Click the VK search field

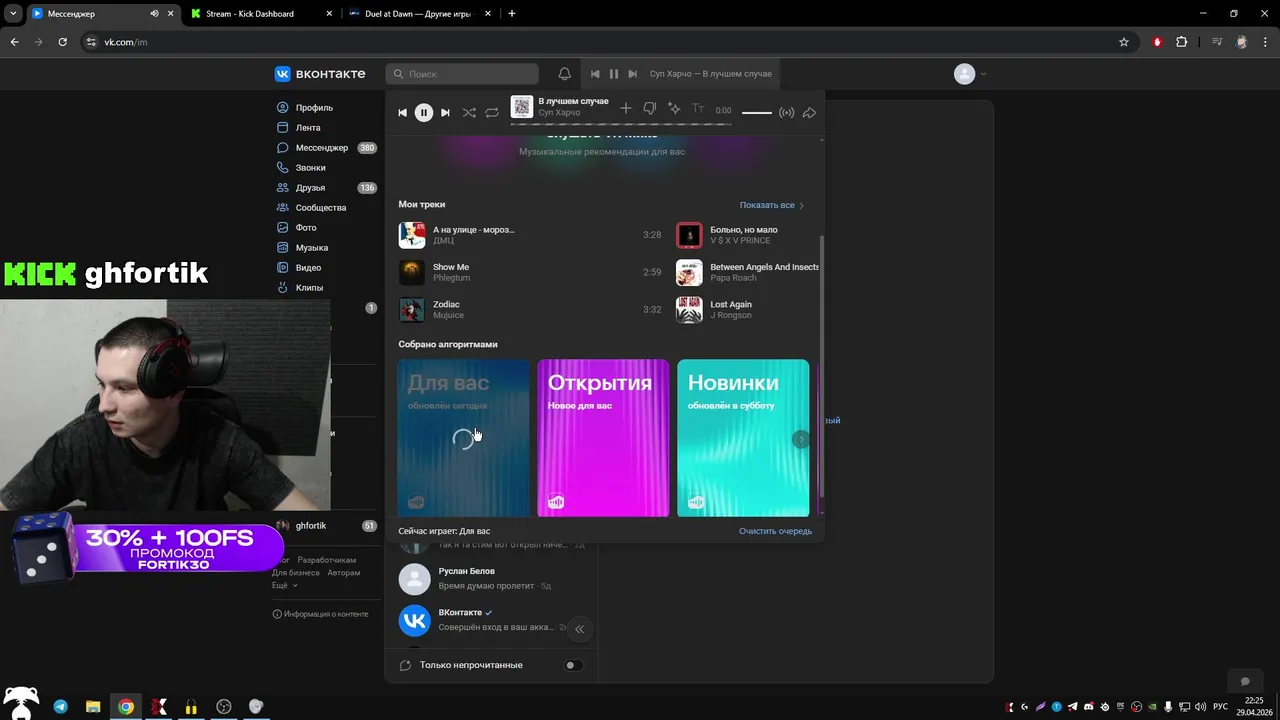point(462,74)
